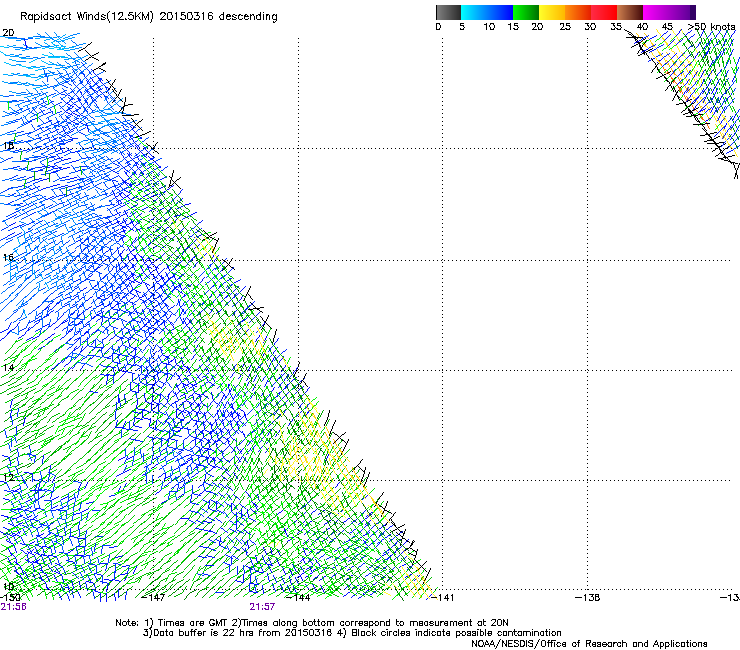Click the purple time stamp 21:56

coord(13,607)
